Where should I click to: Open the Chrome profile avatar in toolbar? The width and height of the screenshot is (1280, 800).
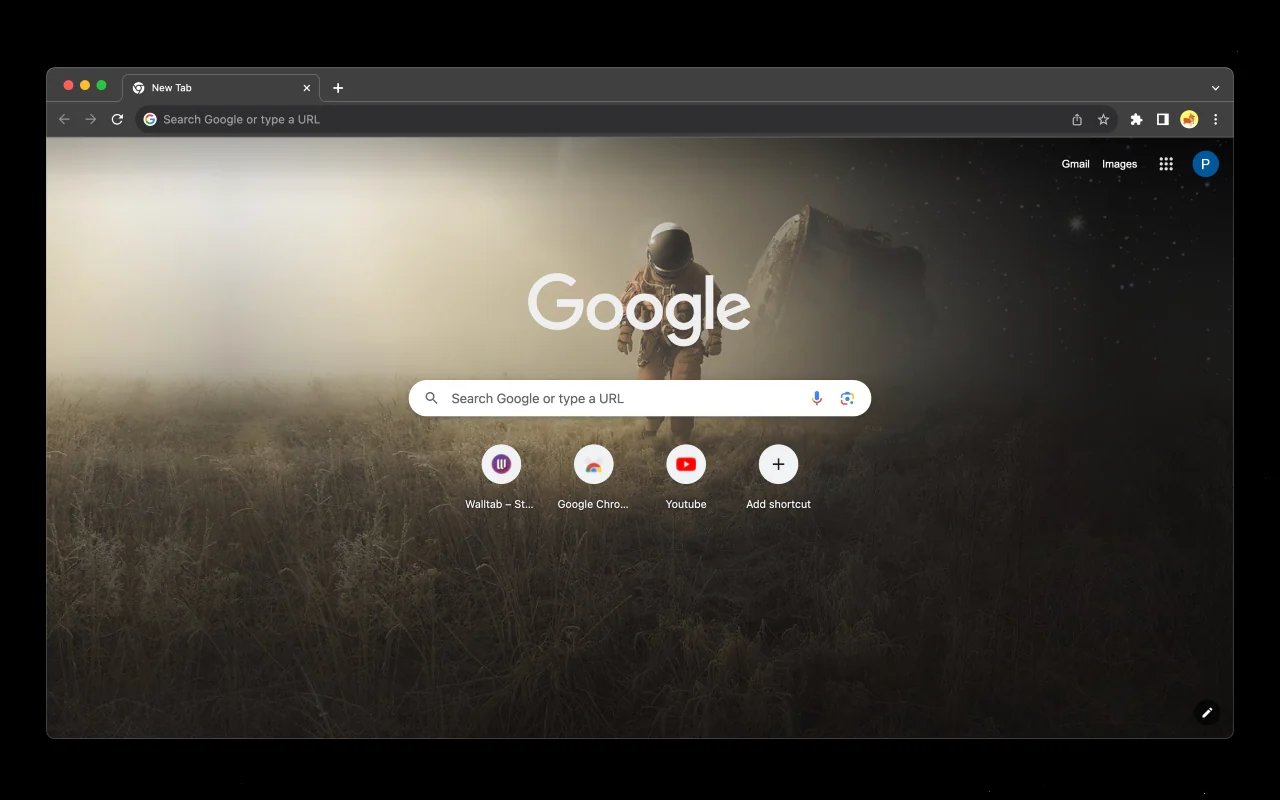point(1189,119)
